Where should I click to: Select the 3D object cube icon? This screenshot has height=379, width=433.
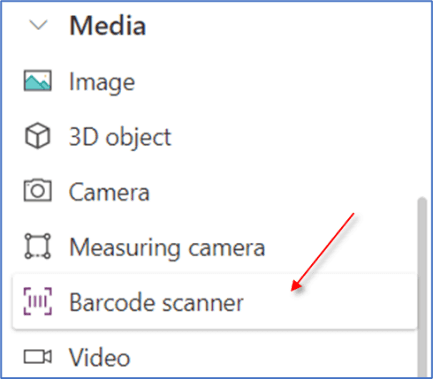pyautogui.click(x=38, y=136)
